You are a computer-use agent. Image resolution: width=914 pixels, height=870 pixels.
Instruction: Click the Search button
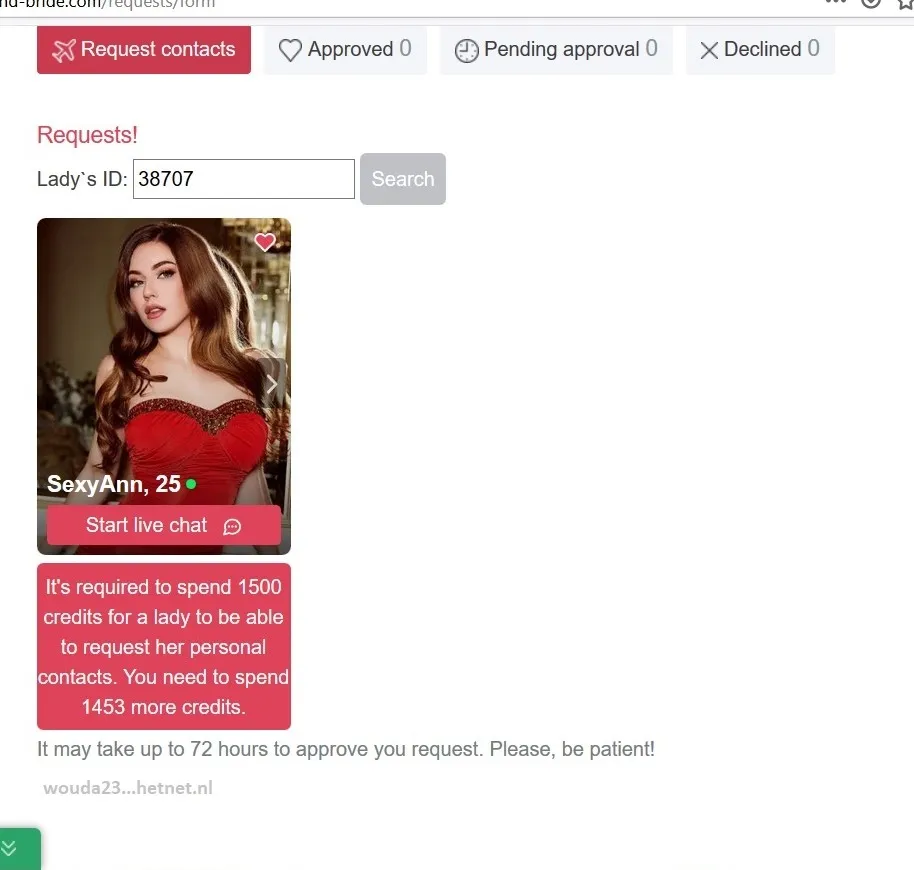[403, 179]
